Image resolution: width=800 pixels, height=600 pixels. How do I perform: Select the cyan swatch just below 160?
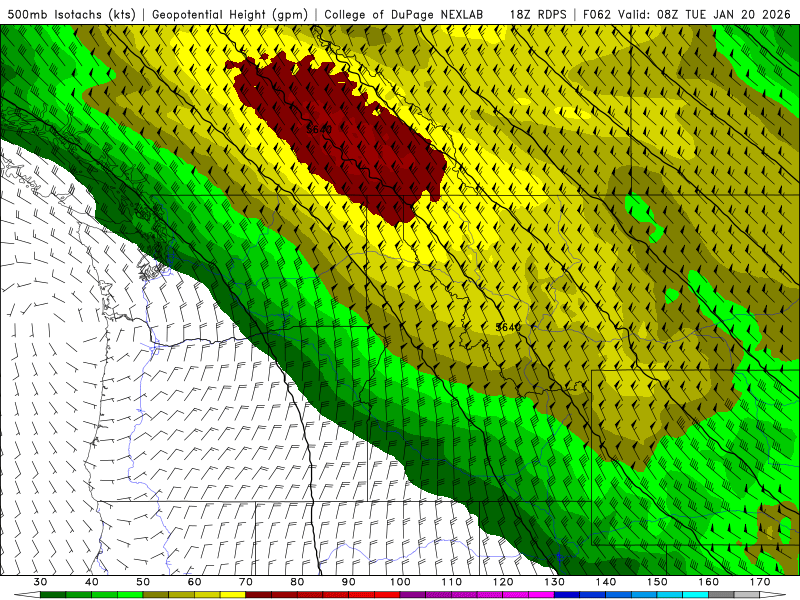695,594
